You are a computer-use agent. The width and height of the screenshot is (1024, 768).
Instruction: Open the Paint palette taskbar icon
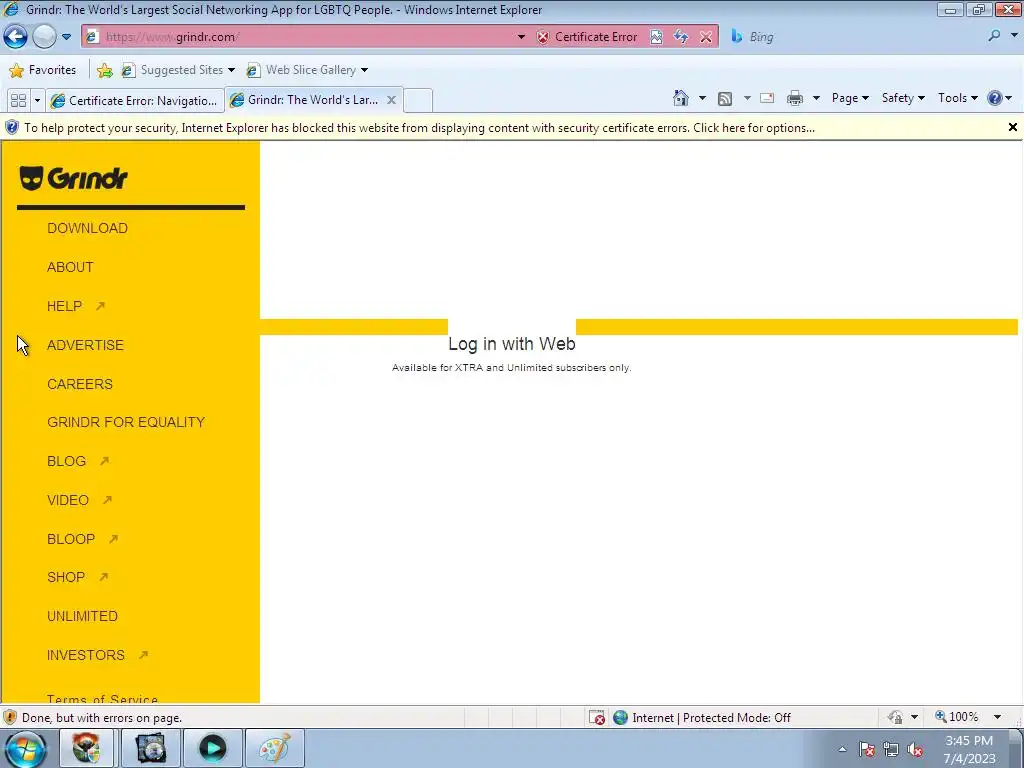(x=274, y=748)
